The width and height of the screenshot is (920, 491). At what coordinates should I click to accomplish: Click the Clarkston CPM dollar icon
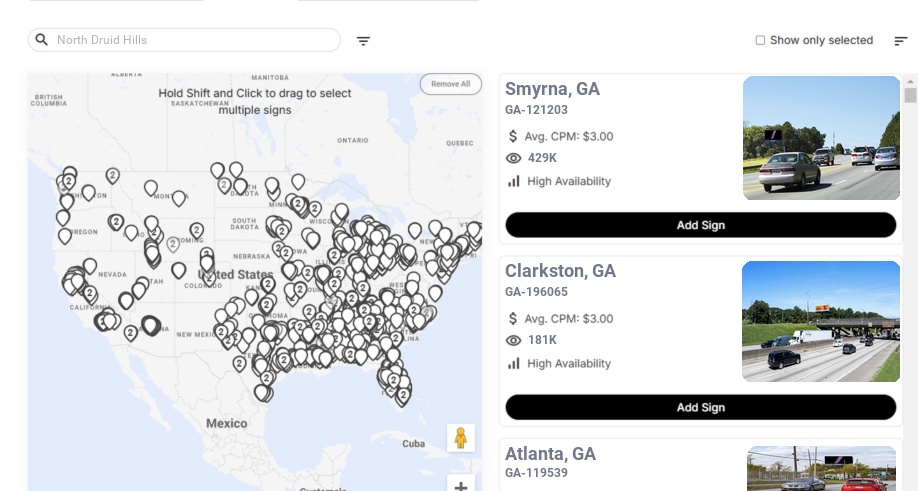514,319
